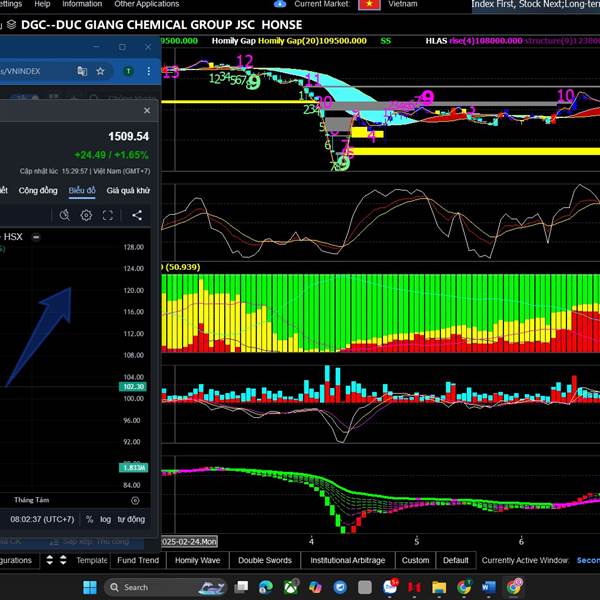This screenshot has width=600, height=600.
Task: Open Microsoft Word from the taskbar
Action: 489,587
